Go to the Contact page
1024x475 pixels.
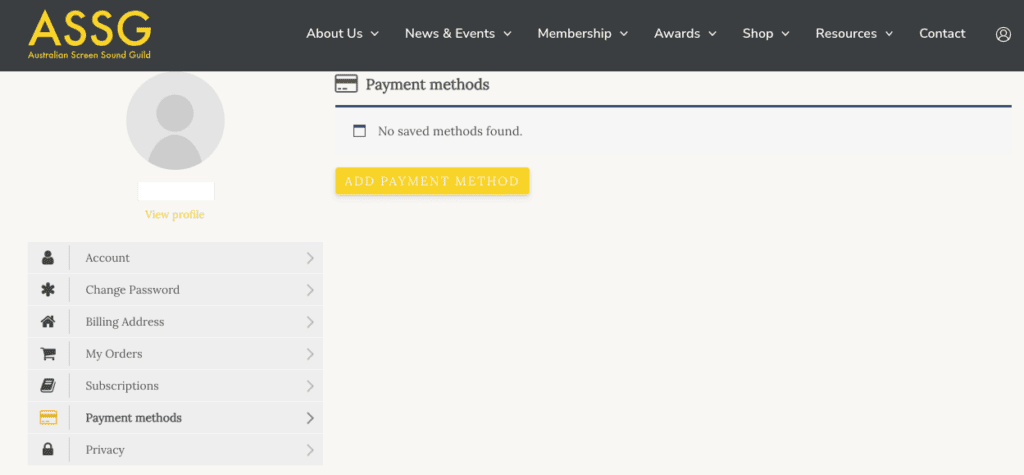(x=942, y=33)
